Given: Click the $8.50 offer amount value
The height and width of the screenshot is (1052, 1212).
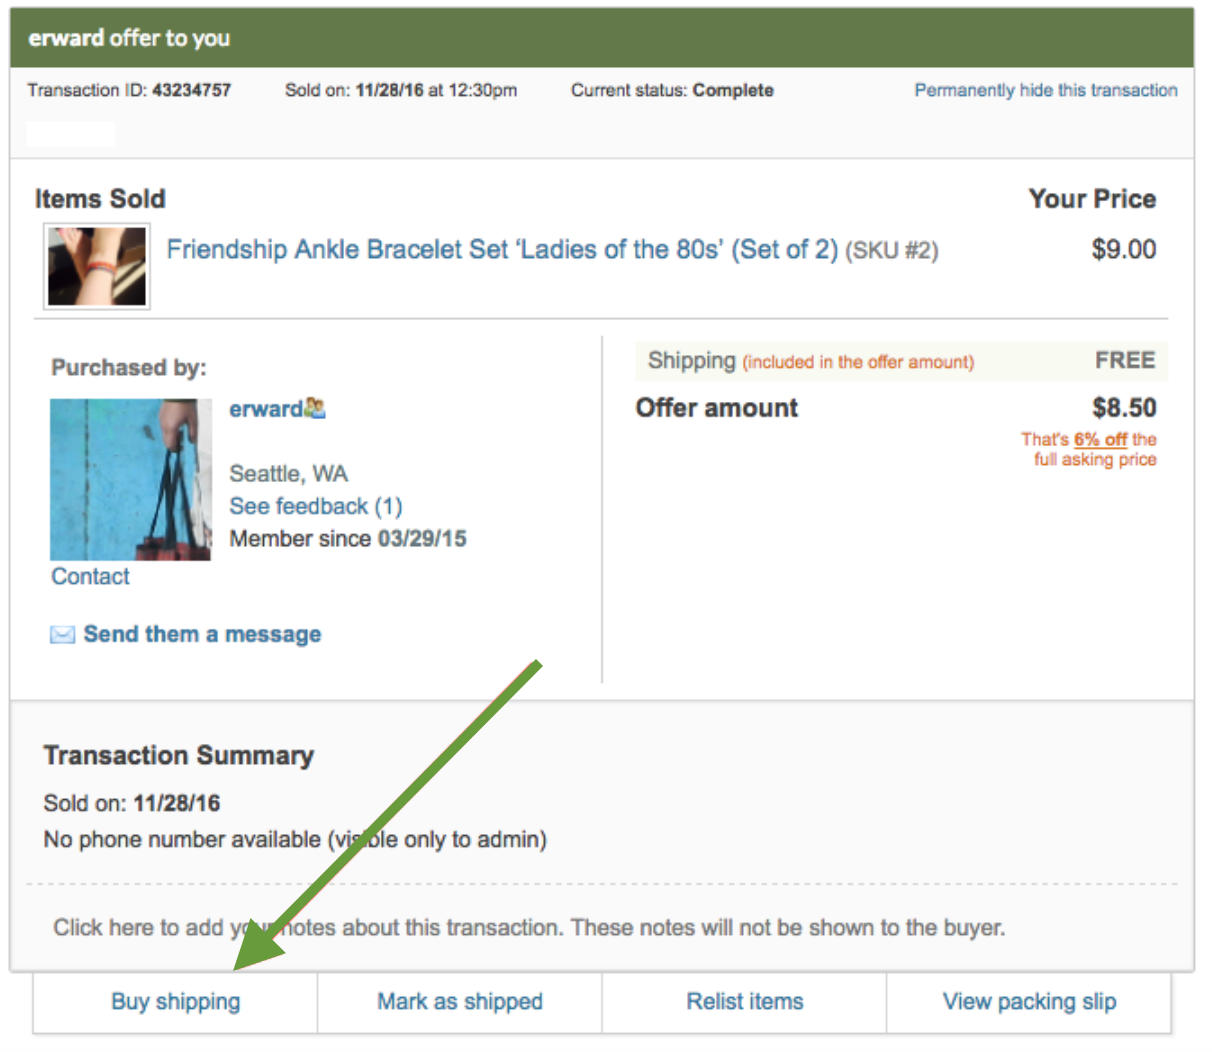Looking at the screenshot, I should pyautogui.click(x=1124, y=408).
